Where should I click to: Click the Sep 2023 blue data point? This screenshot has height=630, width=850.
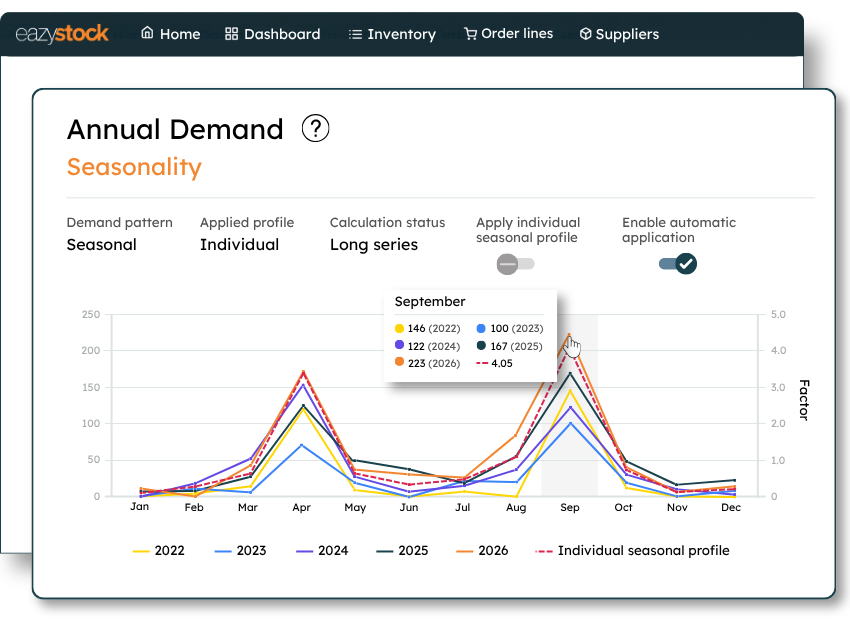coord(570,423)
